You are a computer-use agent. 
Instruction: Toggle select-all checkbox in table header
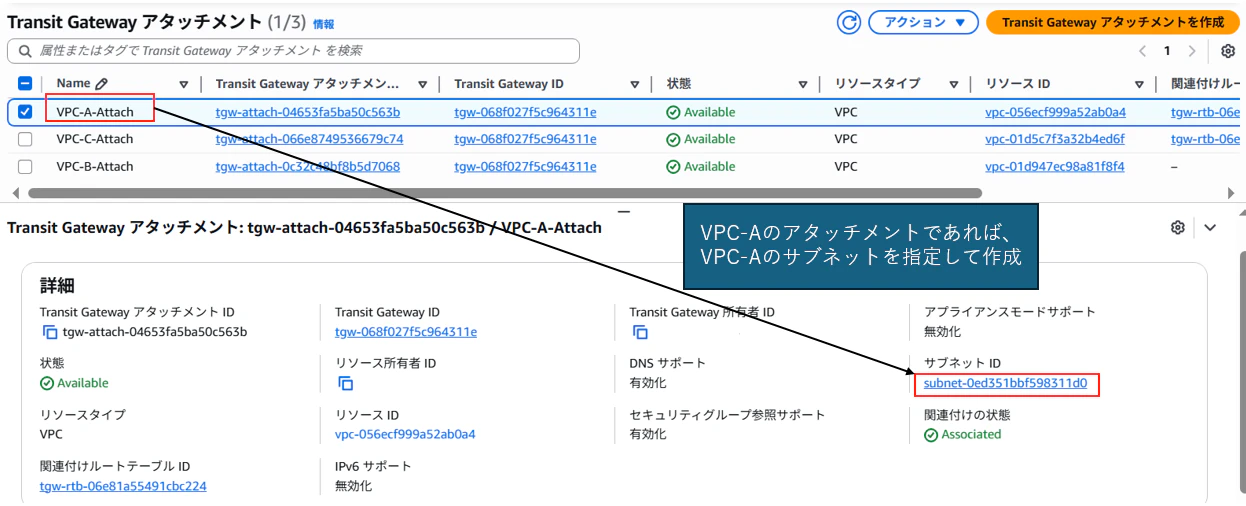[x=25, y=84]
